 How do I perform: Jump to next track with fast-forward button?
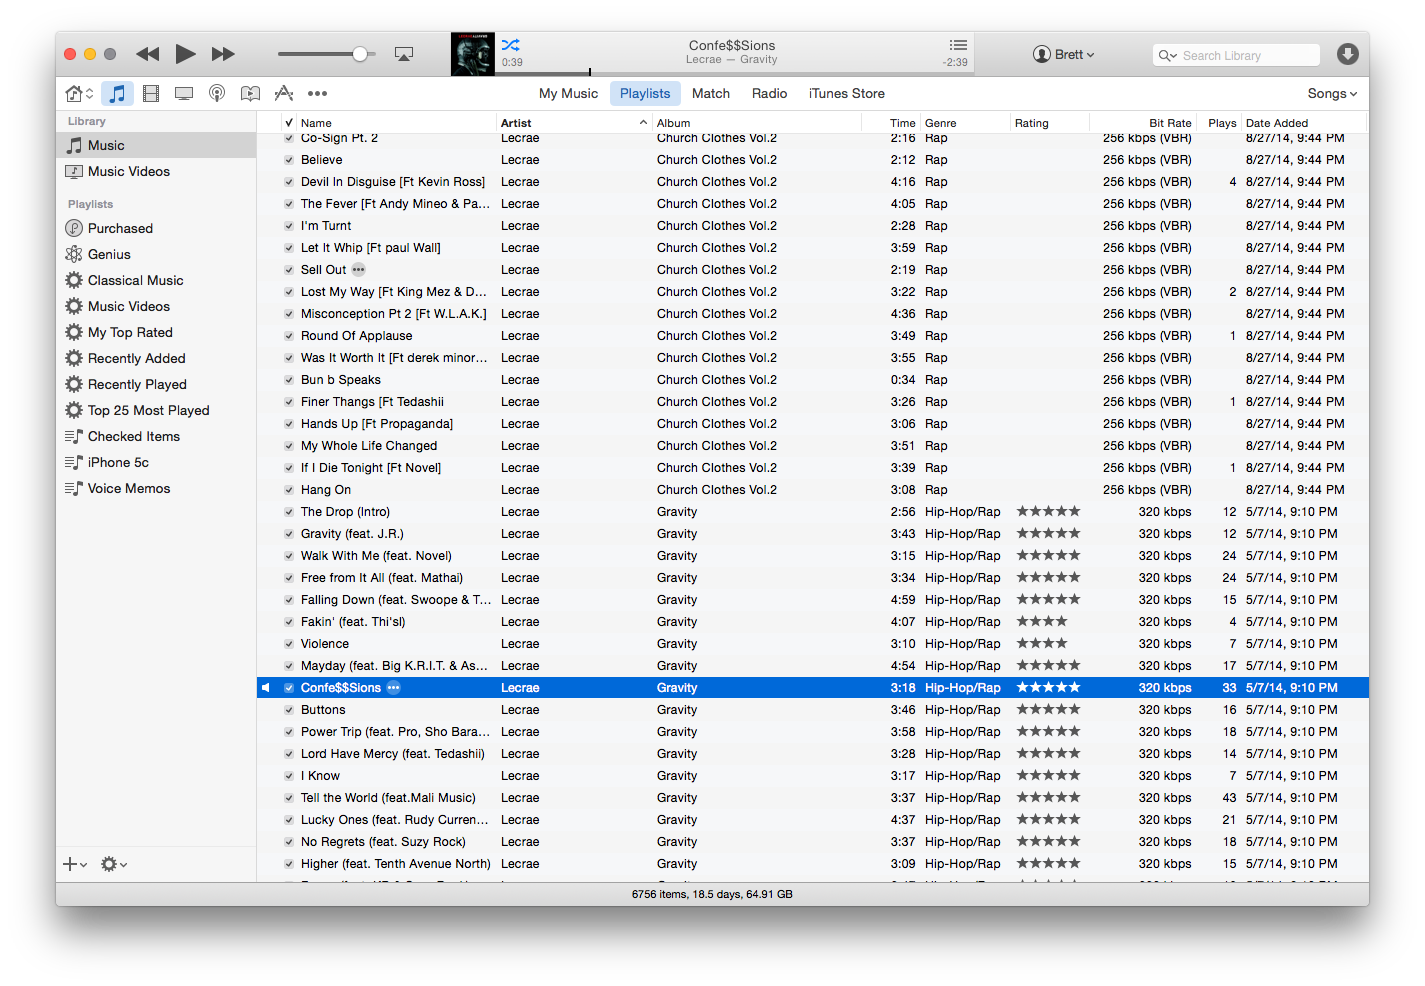tap(223, 54)
